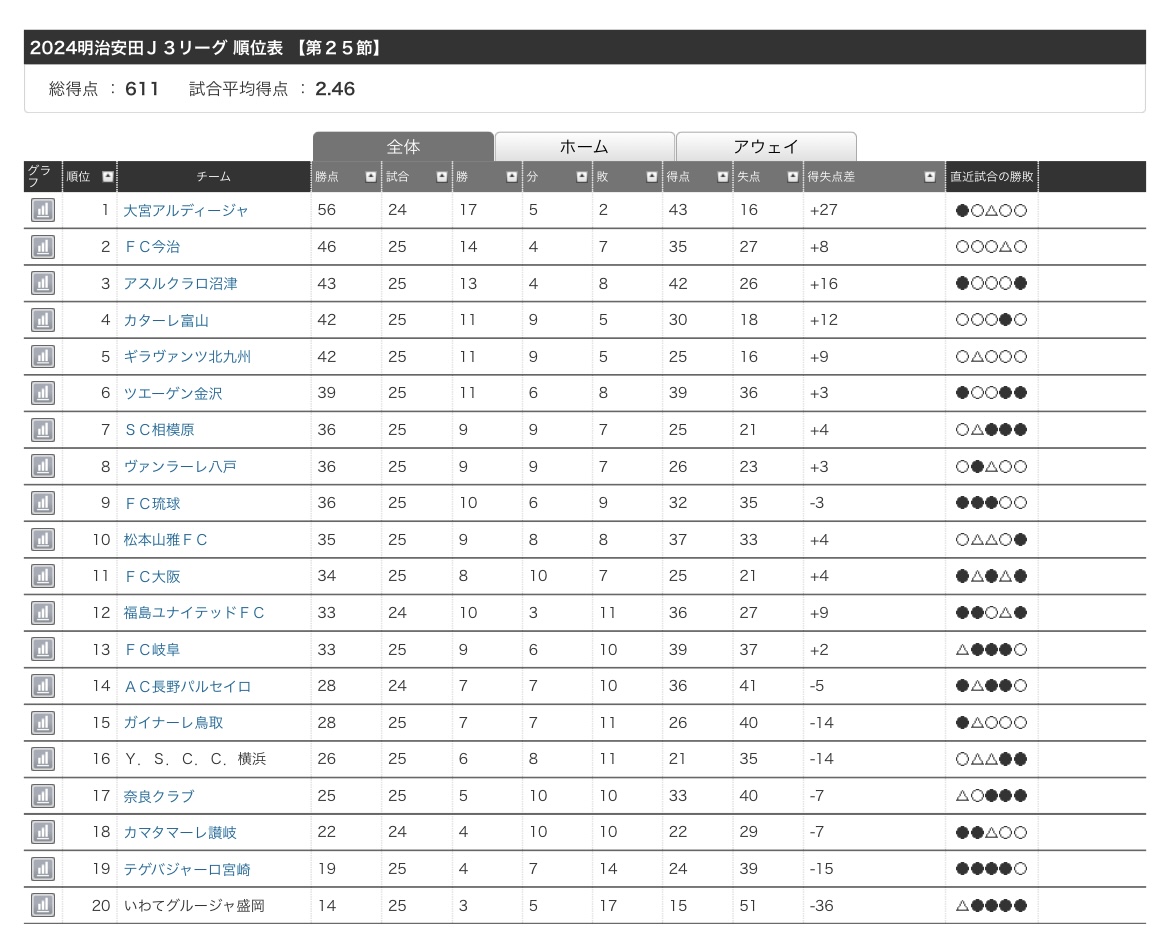Open 松本山雅ＦＣ team link

click(x=166, y=539)
